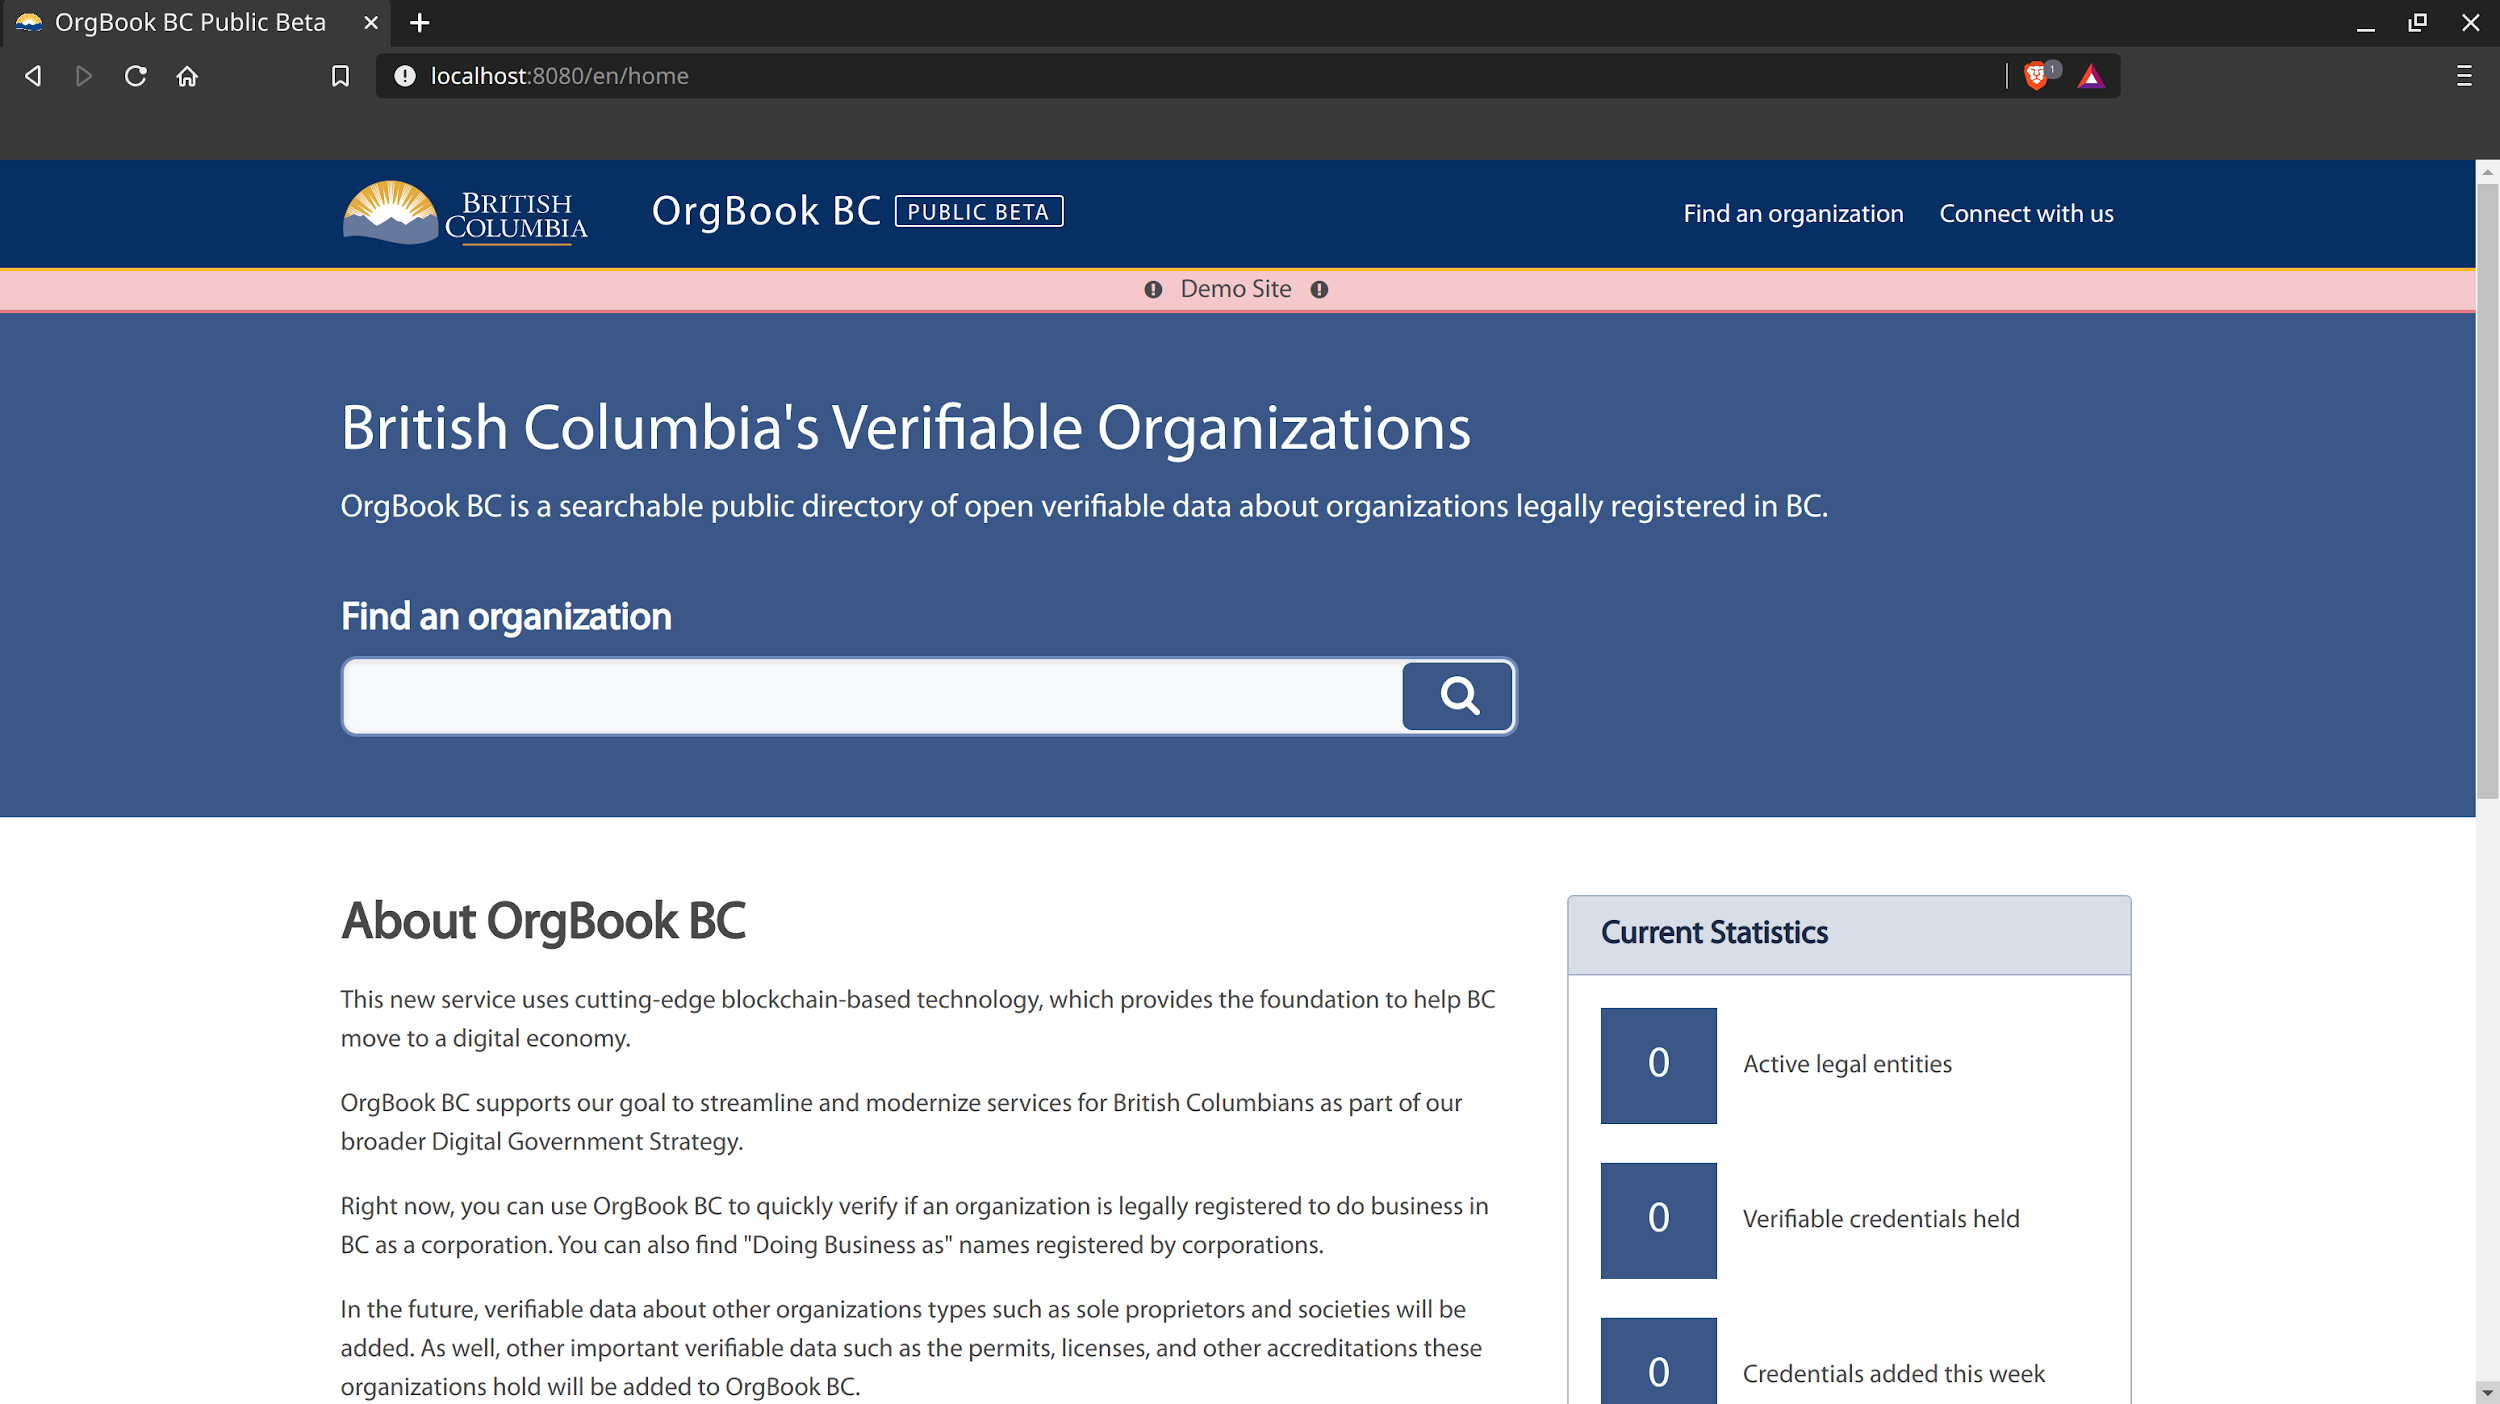Click the British Columbia logo

click(465, 213)
